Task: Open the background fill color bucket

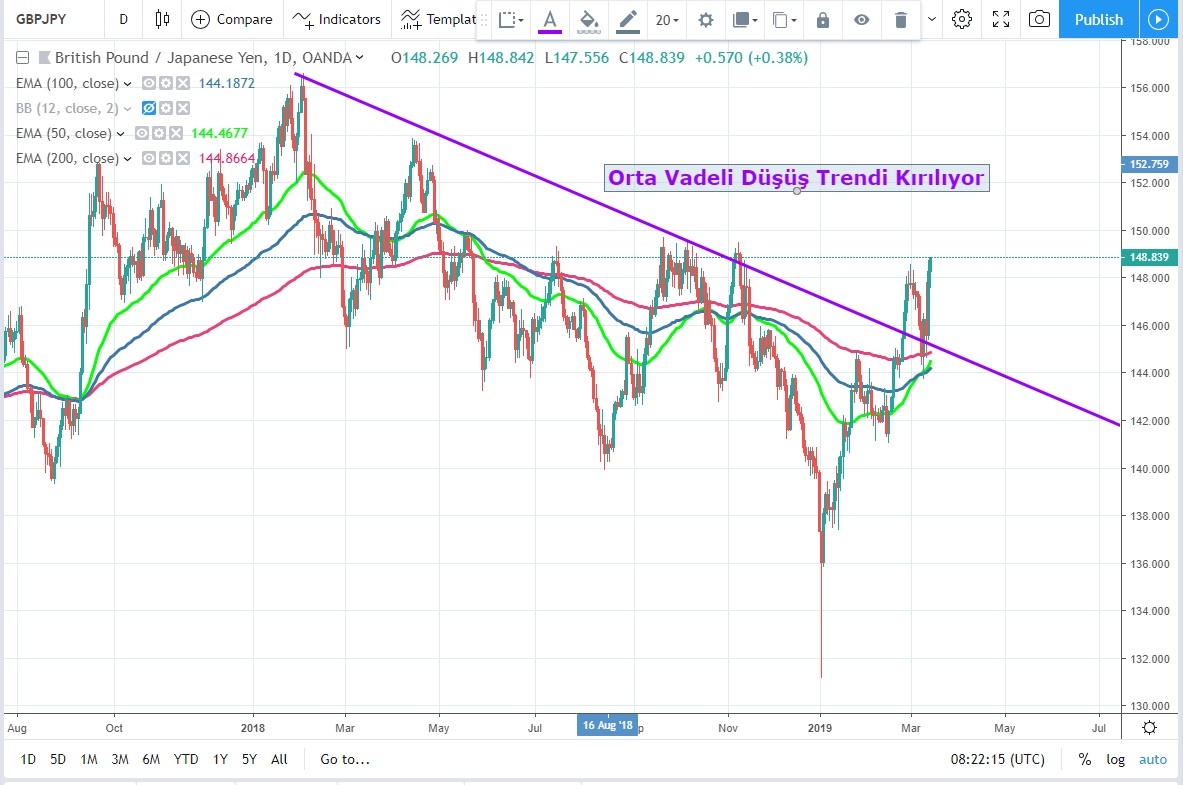Action: (x=588, y=20)
